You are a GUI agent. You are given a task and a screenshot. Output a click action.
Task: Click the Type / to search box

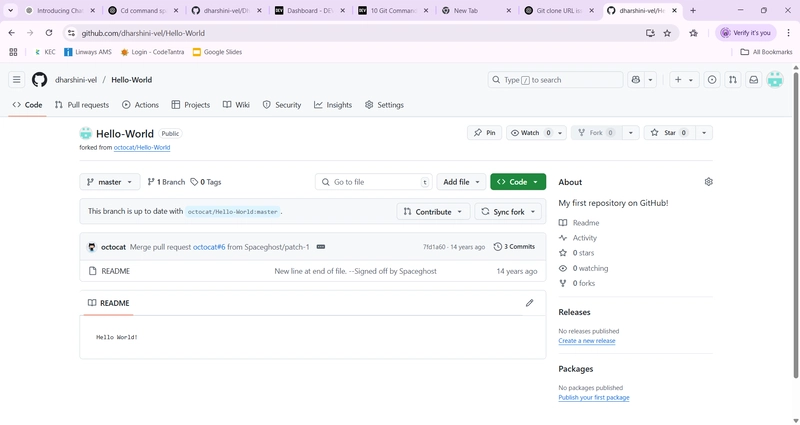(555, 80)
